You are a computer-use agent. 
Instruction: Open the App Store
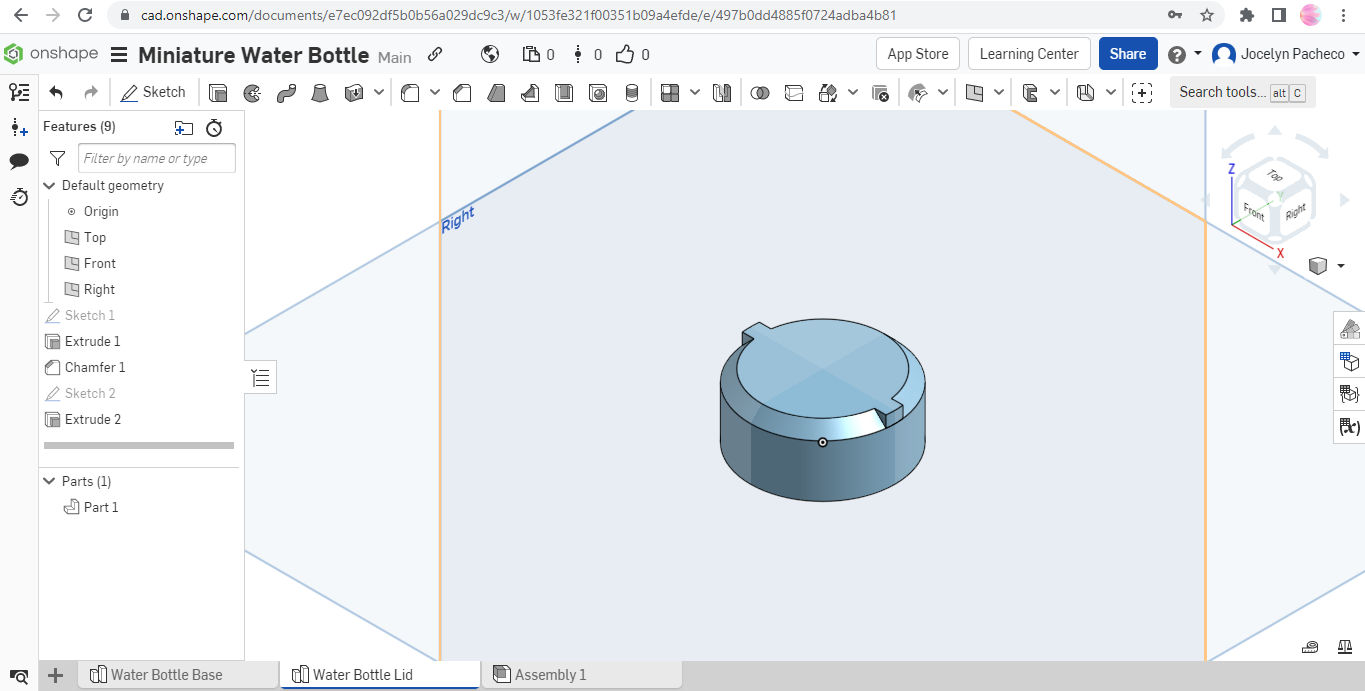pos(918,54)
